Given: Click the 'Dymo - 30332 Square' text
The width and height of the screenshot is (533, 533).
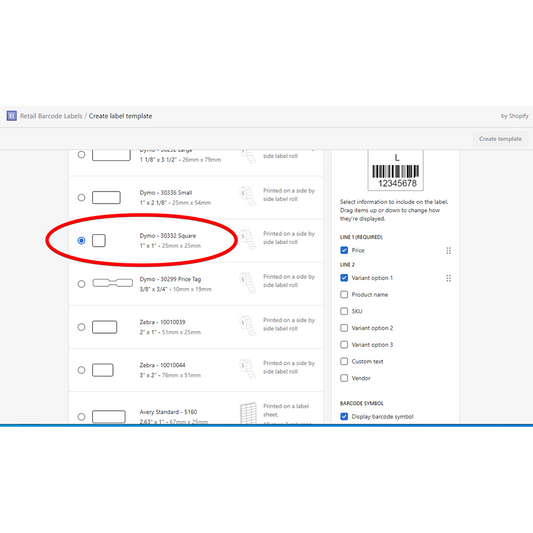Looking at the screenshot, I should point(168,236).
